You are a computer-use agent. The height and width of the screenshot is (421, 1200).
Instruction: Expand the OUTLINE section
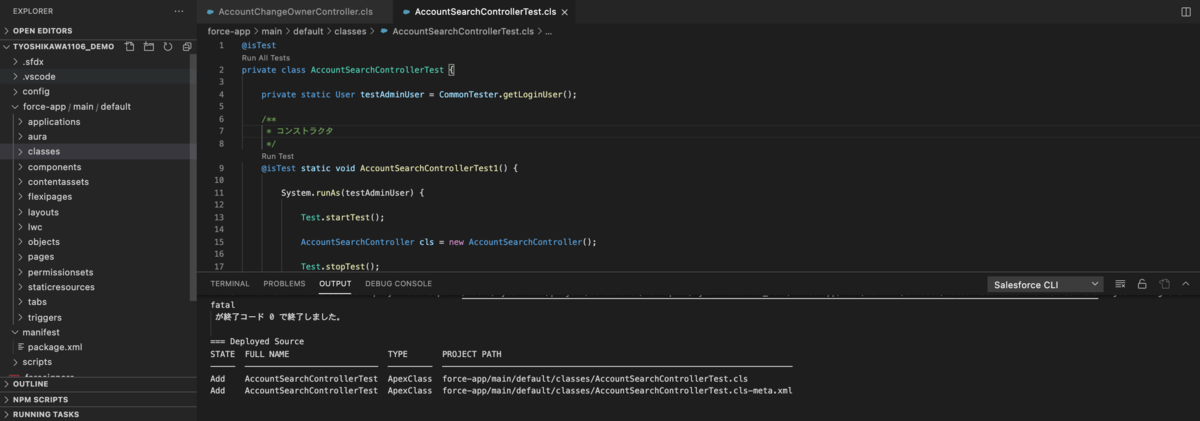point(30,384)
